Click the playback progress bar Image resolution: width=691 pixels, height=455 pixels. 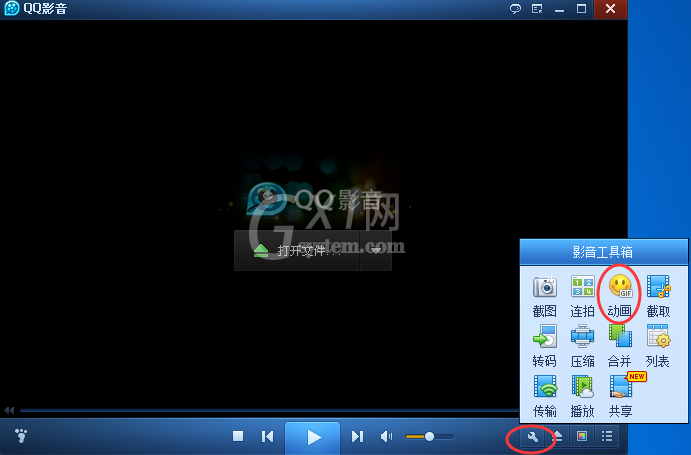click(269, 410)
